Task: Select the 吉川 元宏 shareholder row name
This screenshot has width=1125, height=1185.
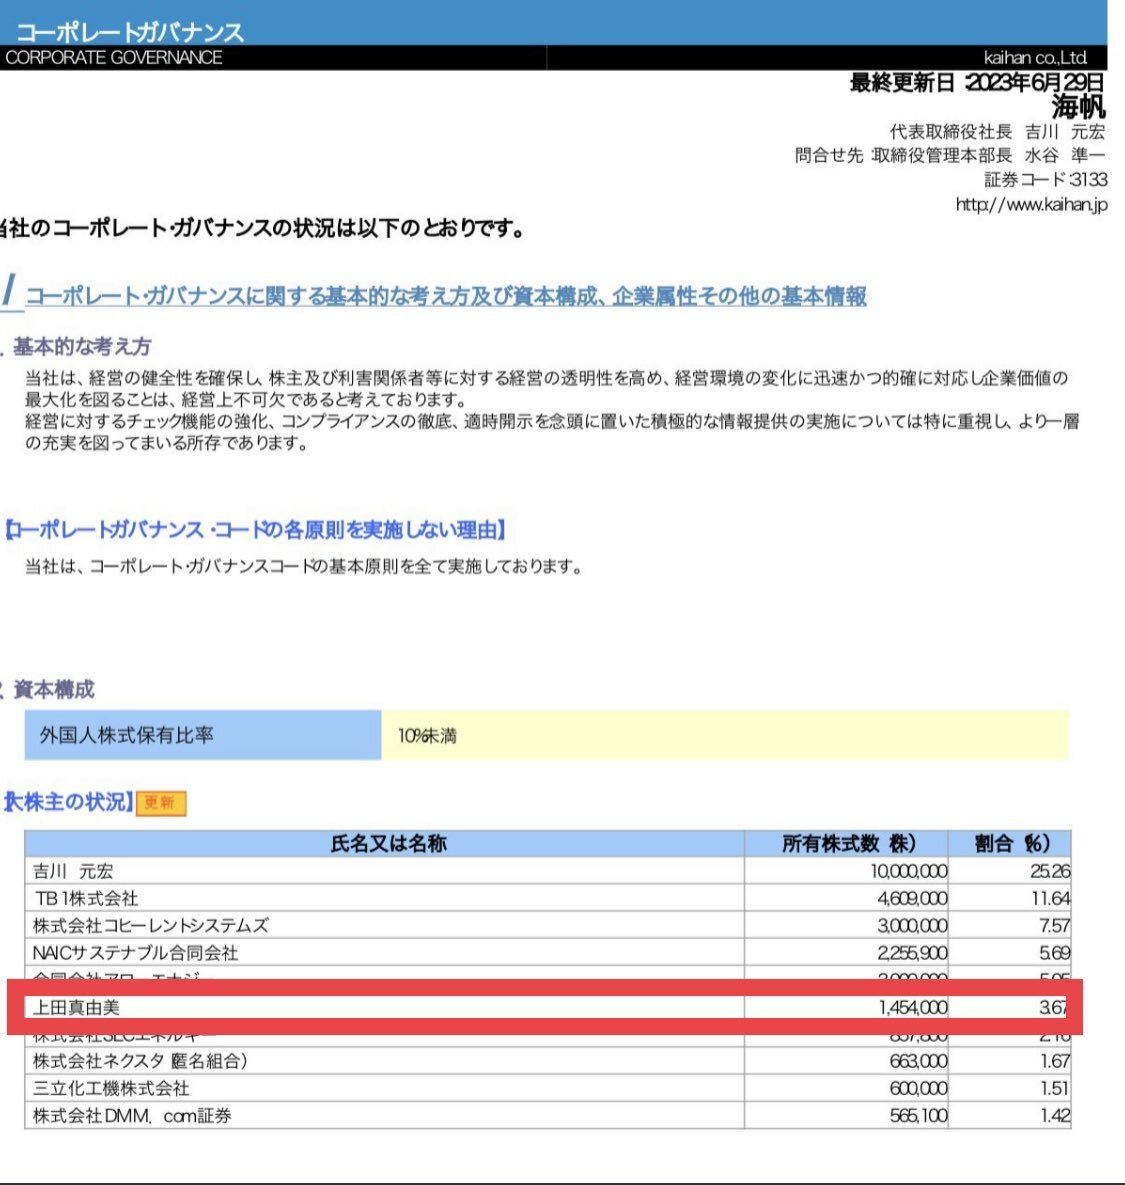Action: 73,871
